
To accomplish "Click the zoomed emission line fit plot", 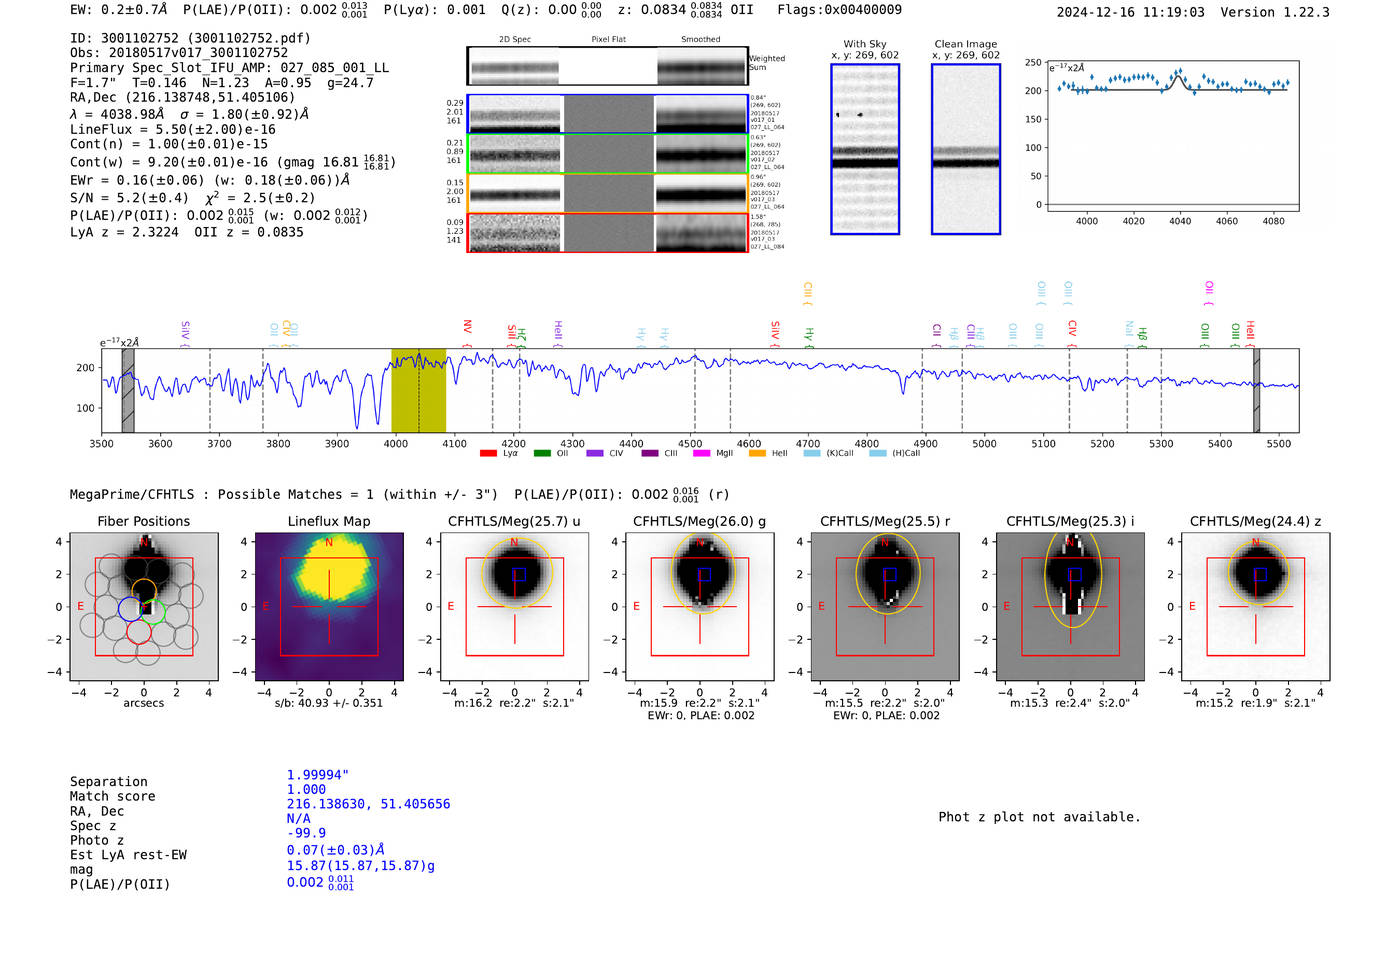I will point(1171,135).
